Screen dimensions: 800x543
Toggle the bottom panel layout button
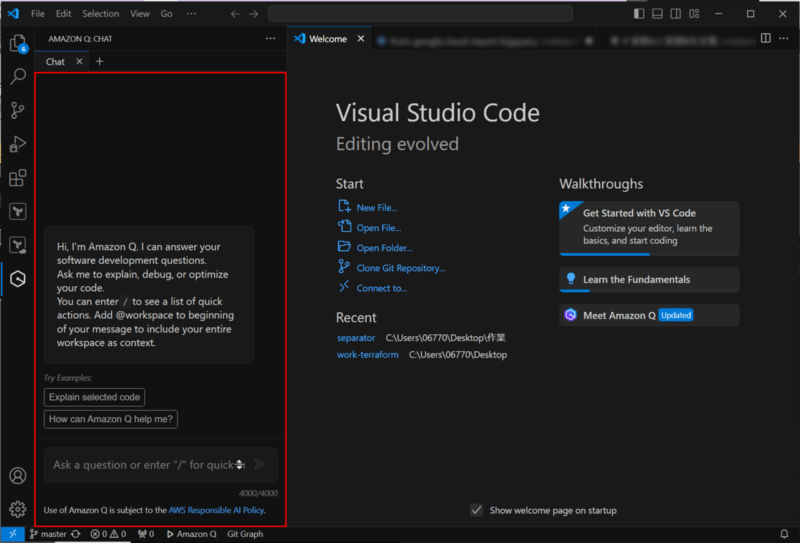coord(658,14)
